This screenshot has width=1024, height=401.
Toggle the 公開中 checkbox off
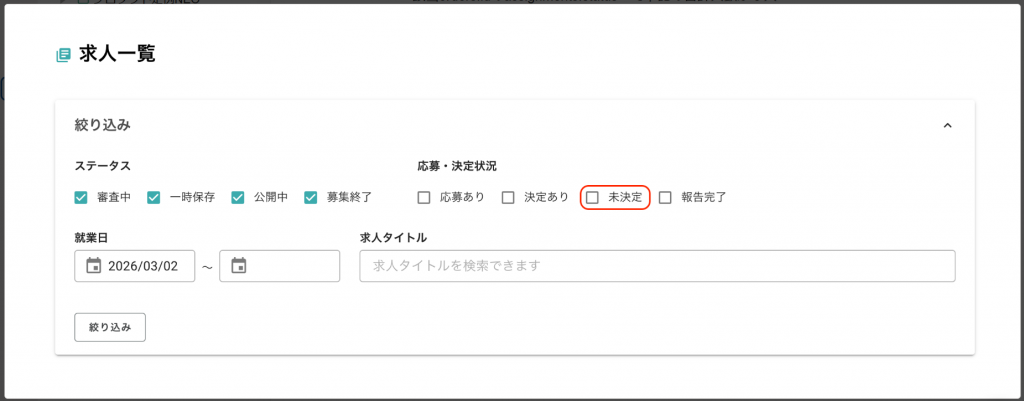coord(238,197)
